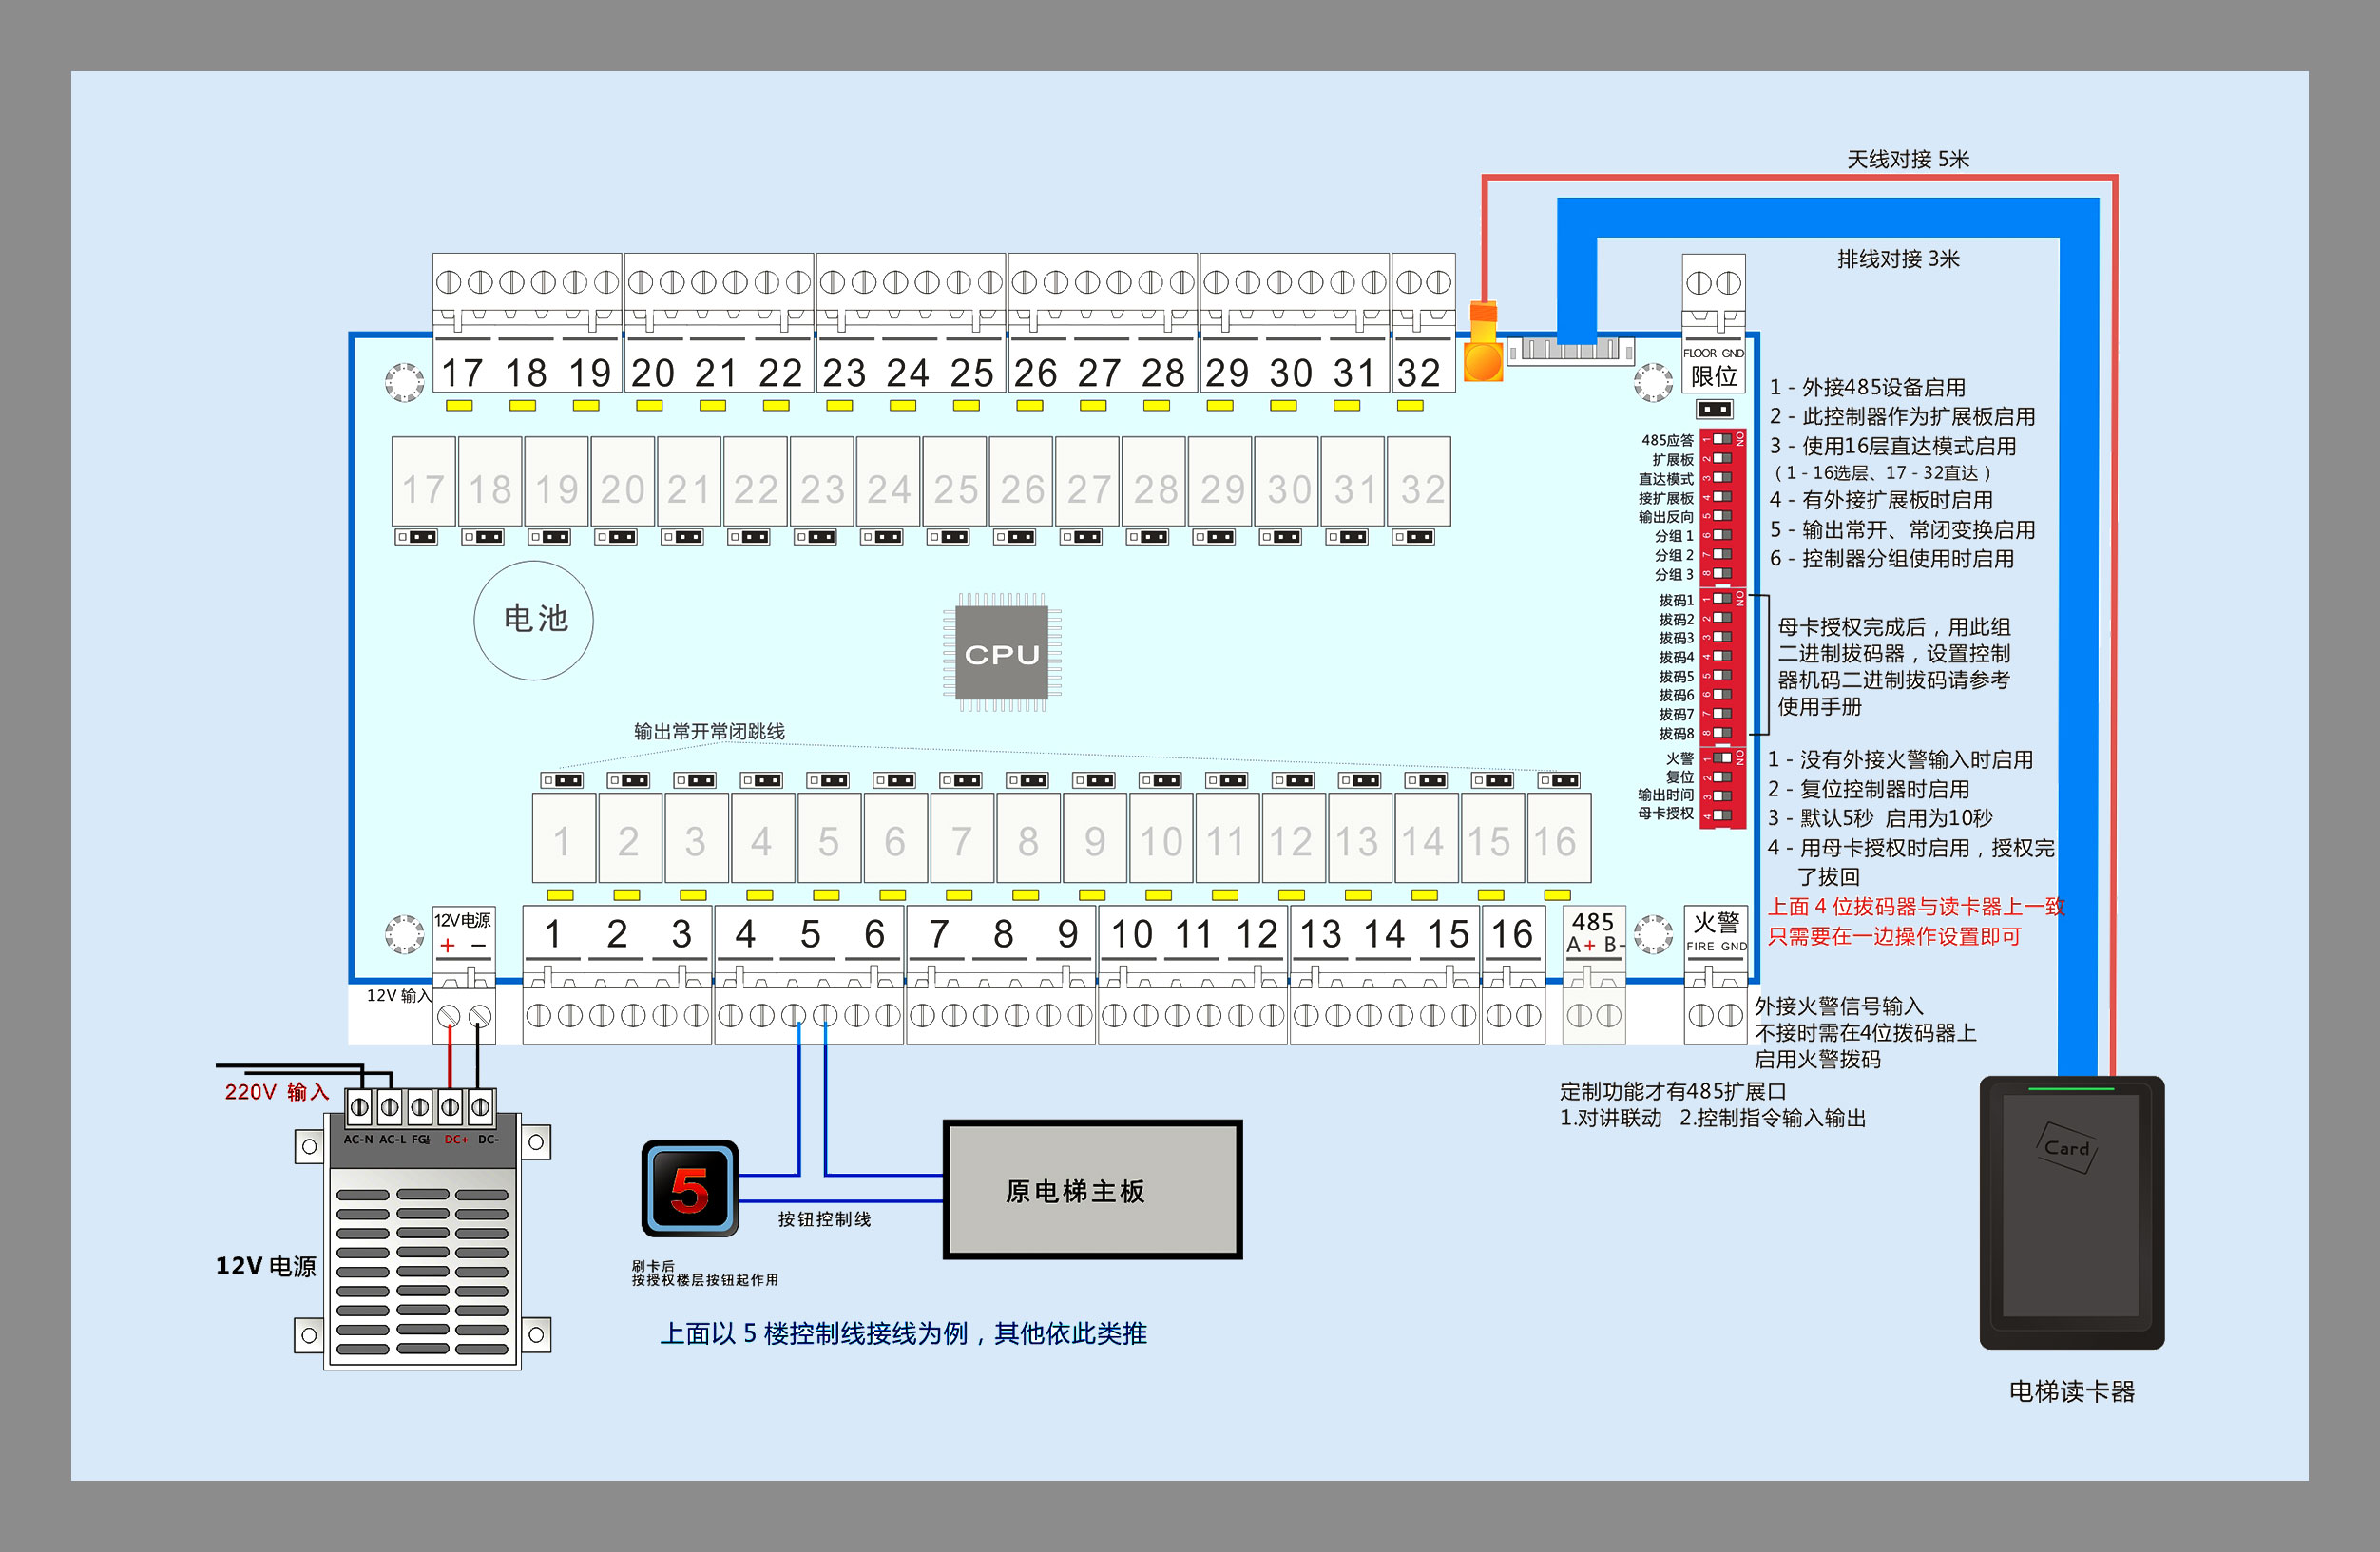Click relay module number 5
Screen dimensions: 2380x1552
point(828,838)
